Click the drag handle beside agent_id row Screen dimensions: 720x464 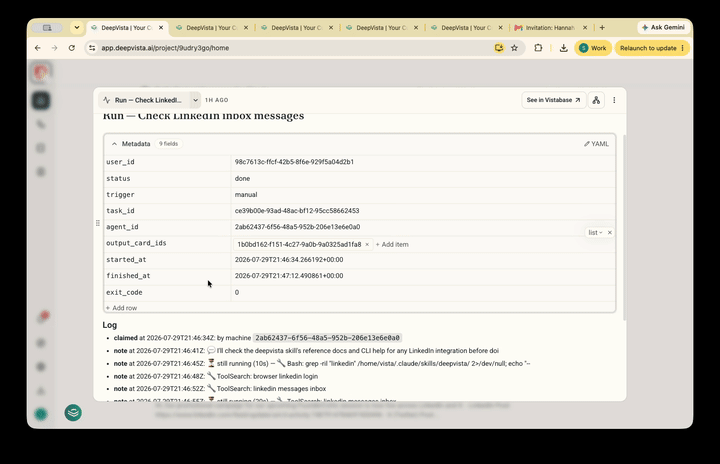coord(97,223)
